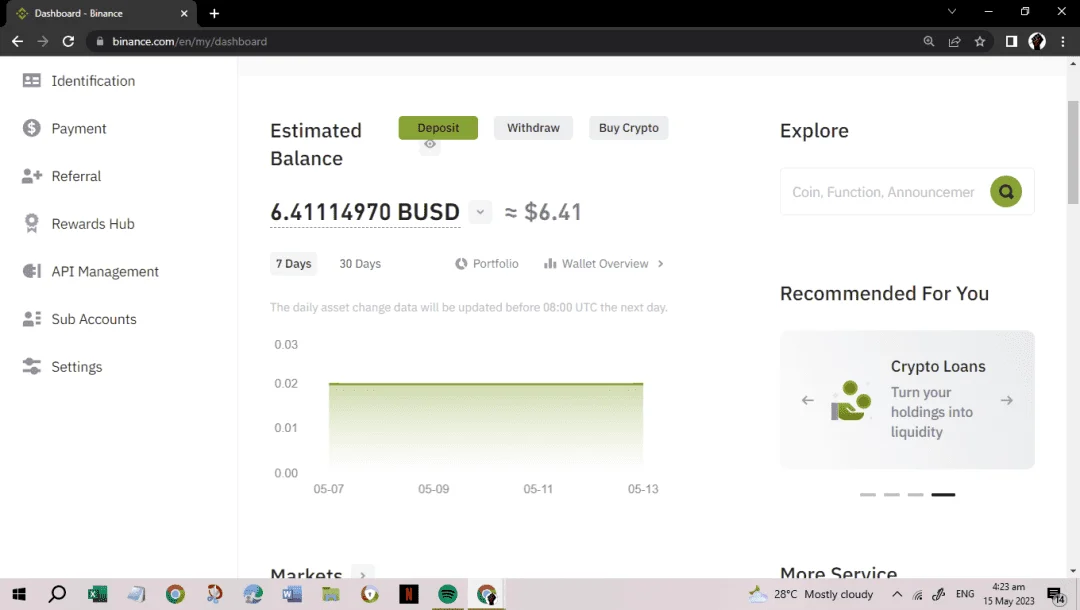Click the address bar URL
Image resolution: width=1080 pixels, height=610 pixels.
point(189,41)
